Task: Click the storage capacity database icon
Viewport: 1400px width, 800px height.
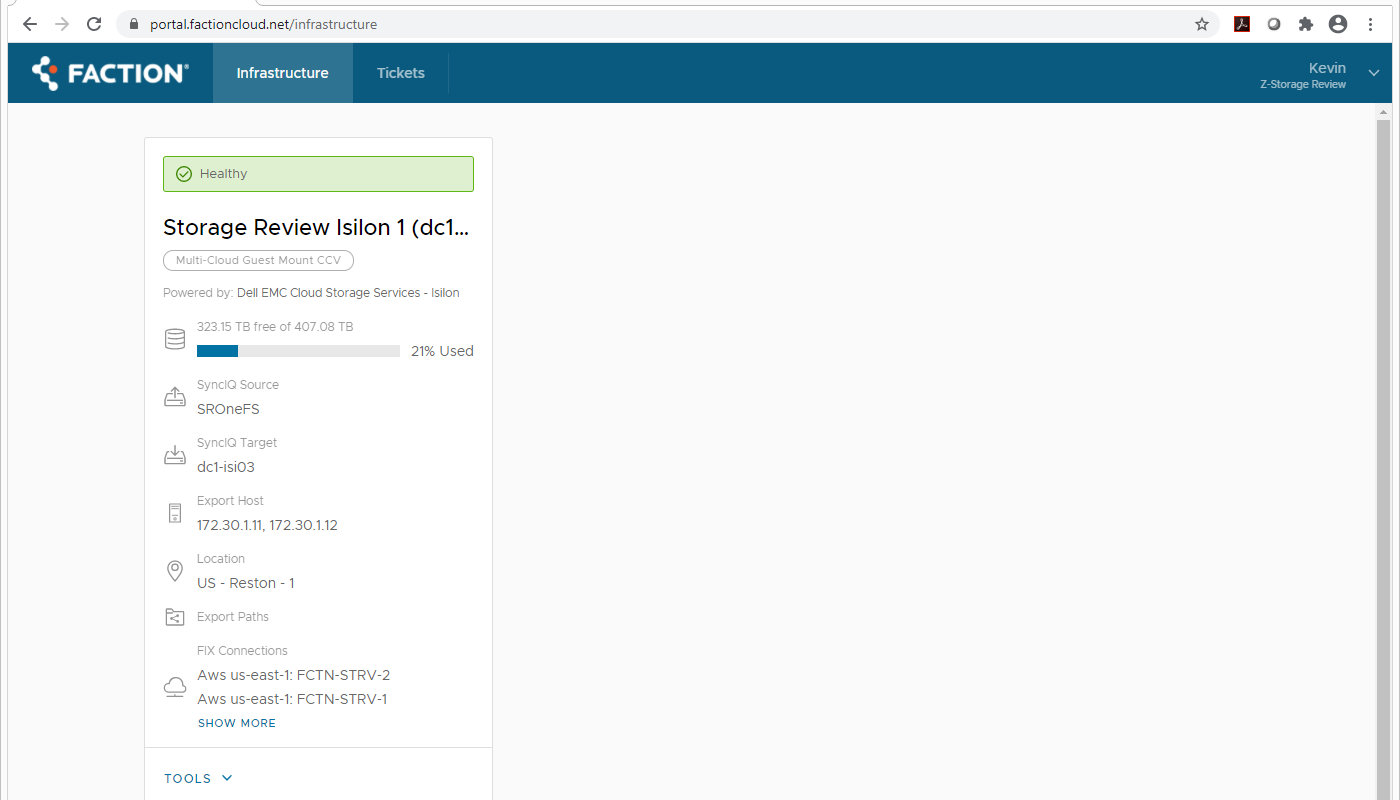Action: coord(175,340)
